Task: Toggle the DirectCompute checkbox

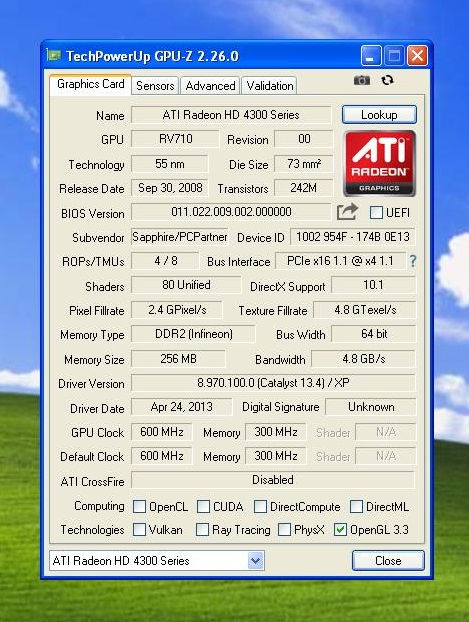Action: 260,507
